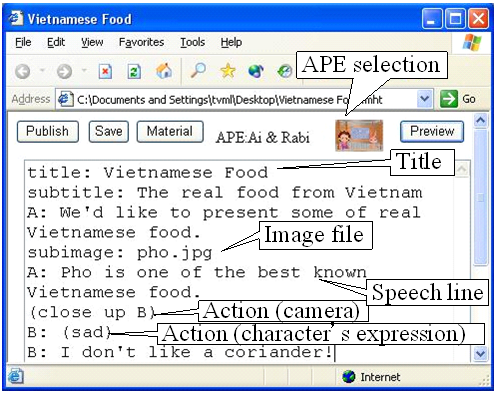Viewport: 498px width, 394px height.
Task: Click the script textarea's scroll up arrow
Action: pyautogui.click(x=462, y=169)
